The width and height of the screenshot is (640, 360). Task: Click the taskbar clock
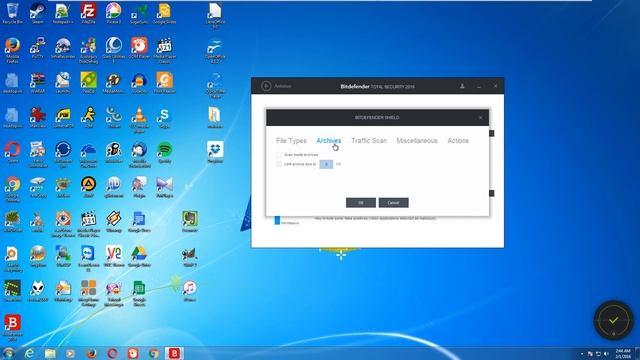[622, 353]
